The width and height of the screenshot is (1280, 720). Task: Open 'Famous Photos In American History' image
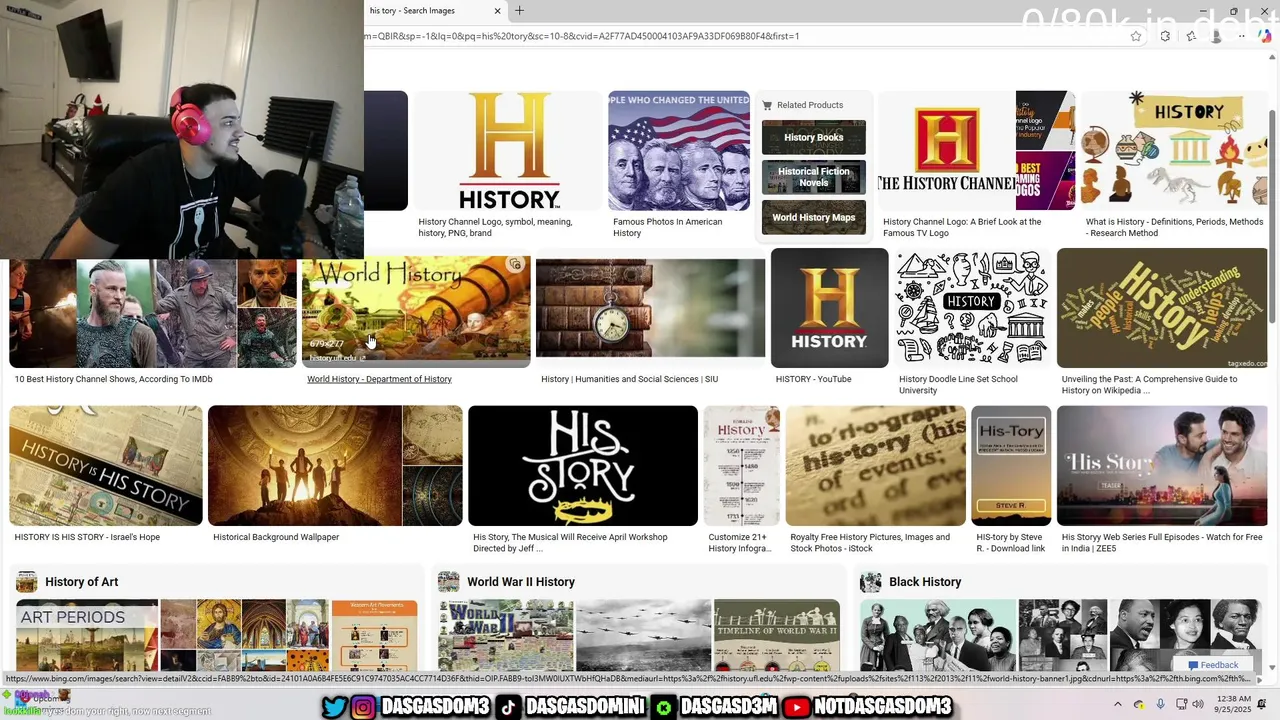point(679,151)
